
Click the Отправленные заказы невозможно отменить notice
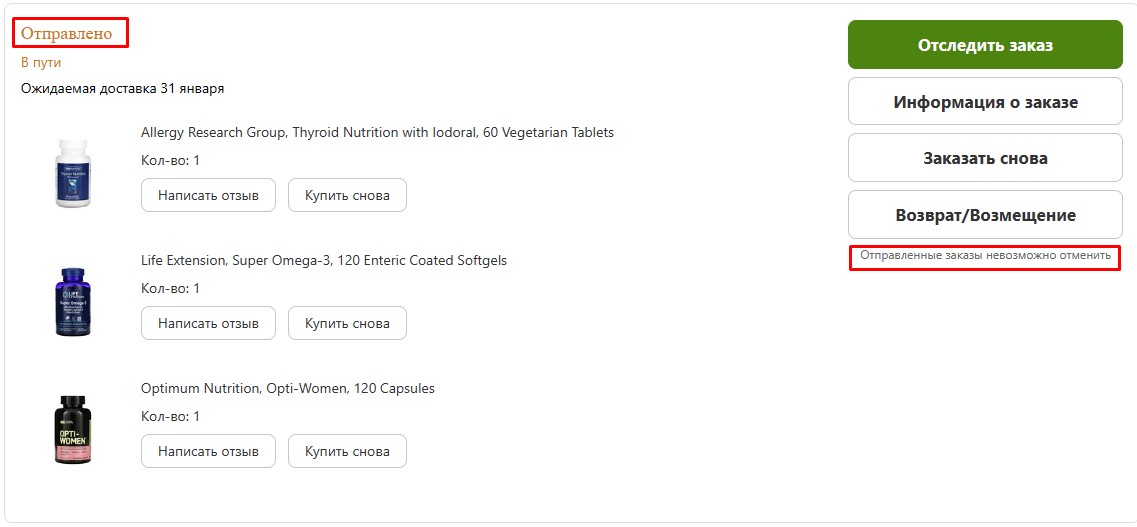(x=985, y=256)
